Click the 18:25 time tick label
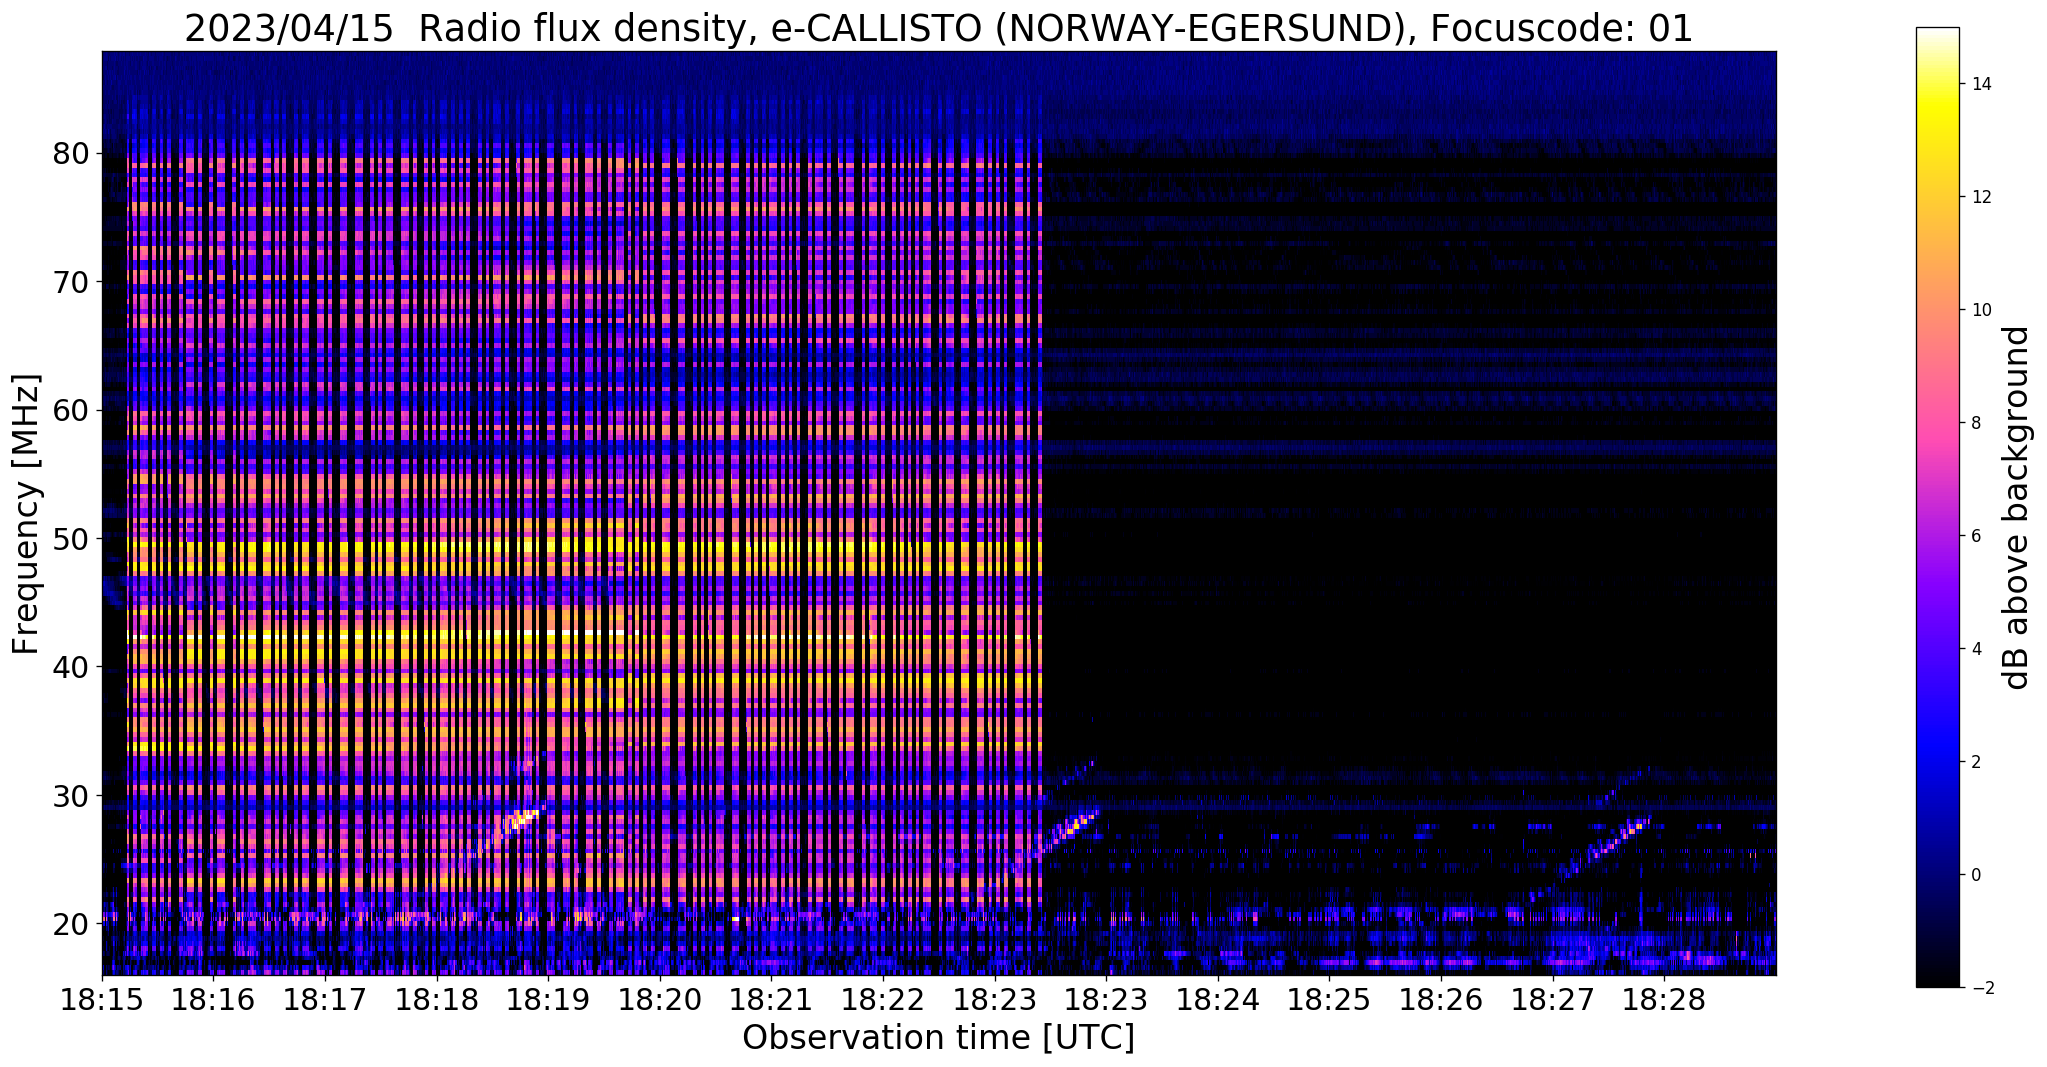Screen dimensions: 2047x1067 pos(1329,1000)
